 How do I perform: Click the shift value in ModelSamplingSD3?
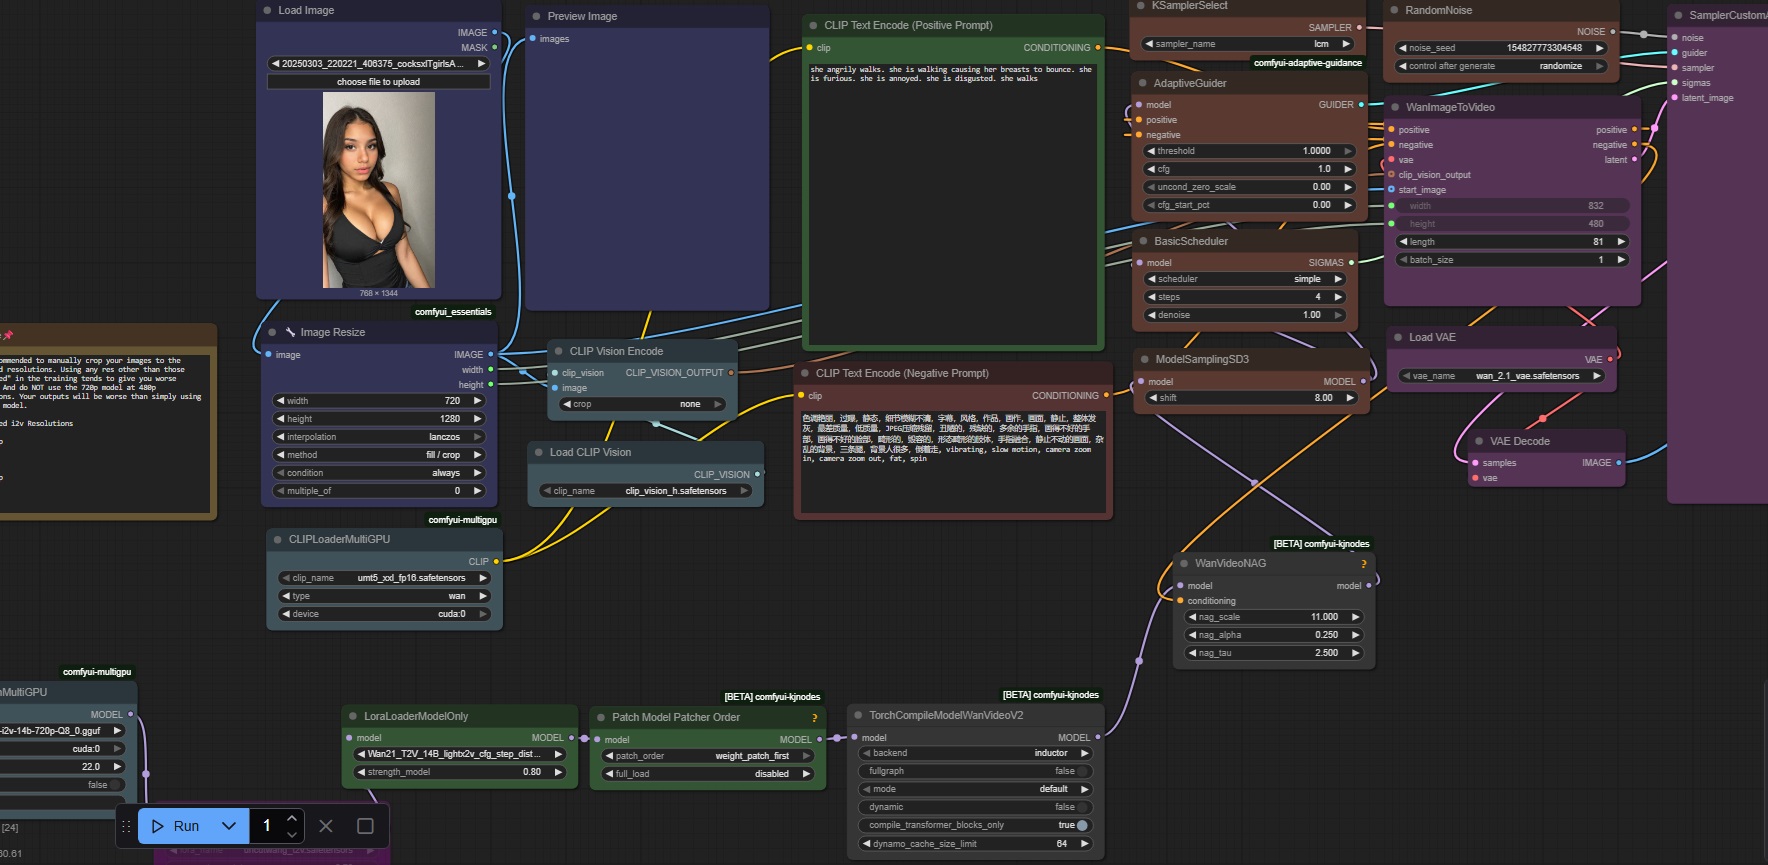pyautogui.click(x=1250, y=398)
